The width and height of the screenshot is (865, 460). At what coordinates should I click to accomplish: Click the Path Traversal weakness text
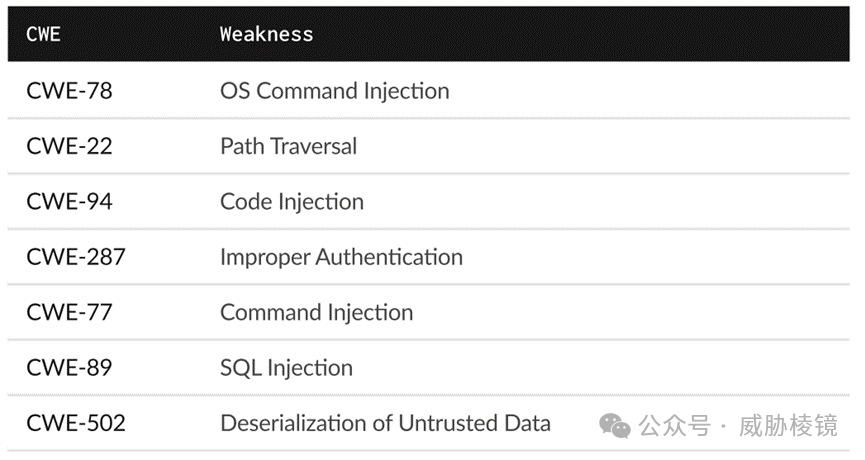[x=289, y=146]
